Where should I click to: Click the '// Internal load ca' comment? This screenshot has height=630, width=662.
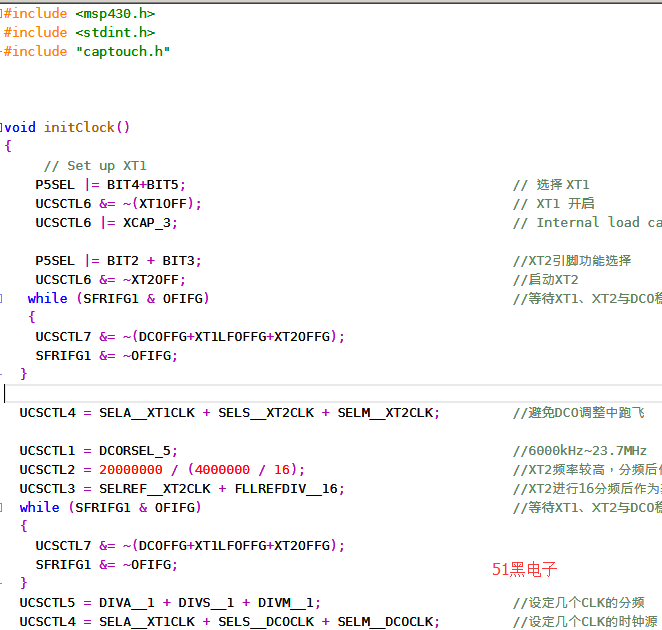coord(587,223)
